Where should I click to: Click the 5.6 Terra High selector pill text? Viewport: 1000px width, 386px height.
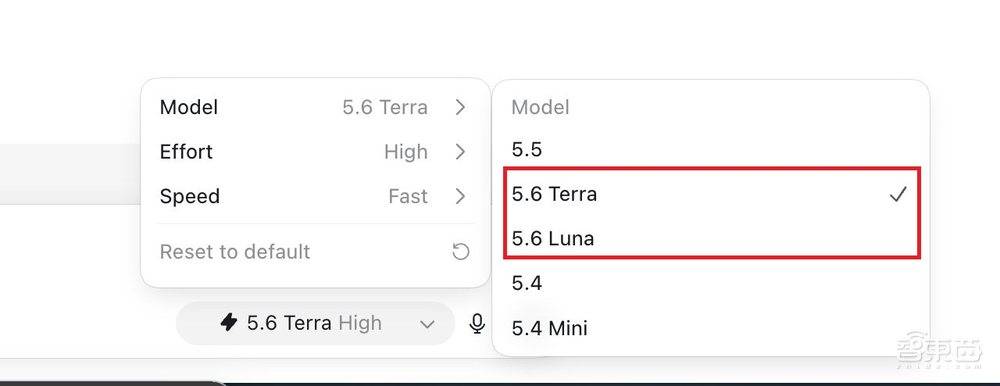point(314,323)
